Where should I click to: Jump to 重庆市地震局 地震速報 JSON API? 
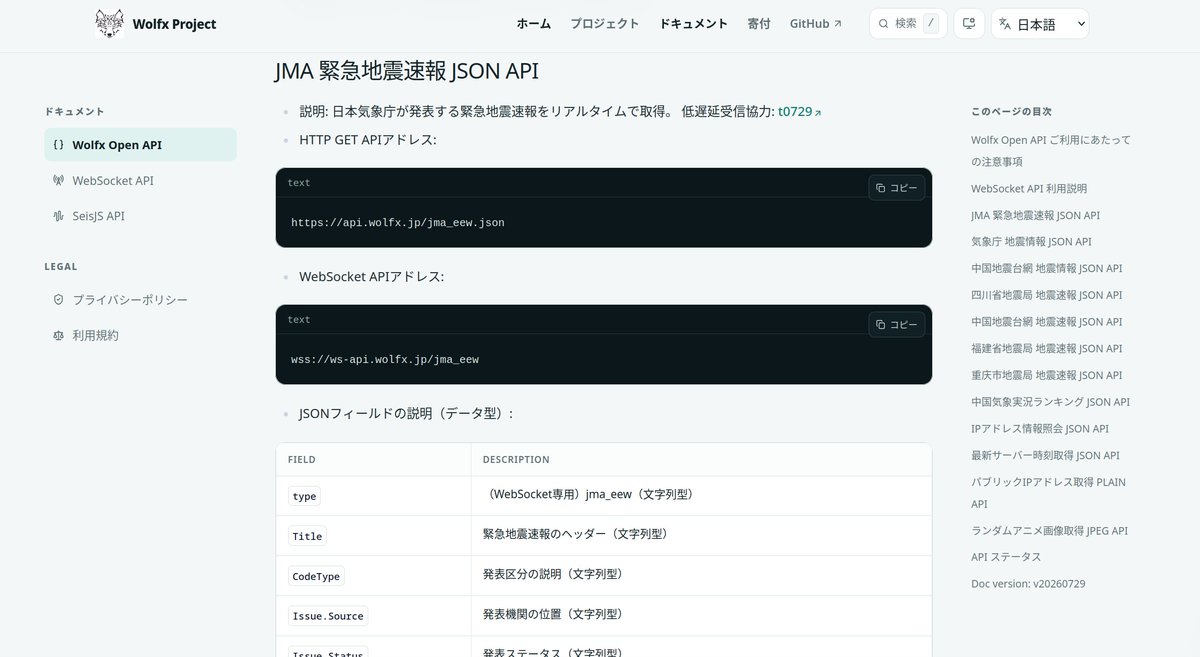1047,375
